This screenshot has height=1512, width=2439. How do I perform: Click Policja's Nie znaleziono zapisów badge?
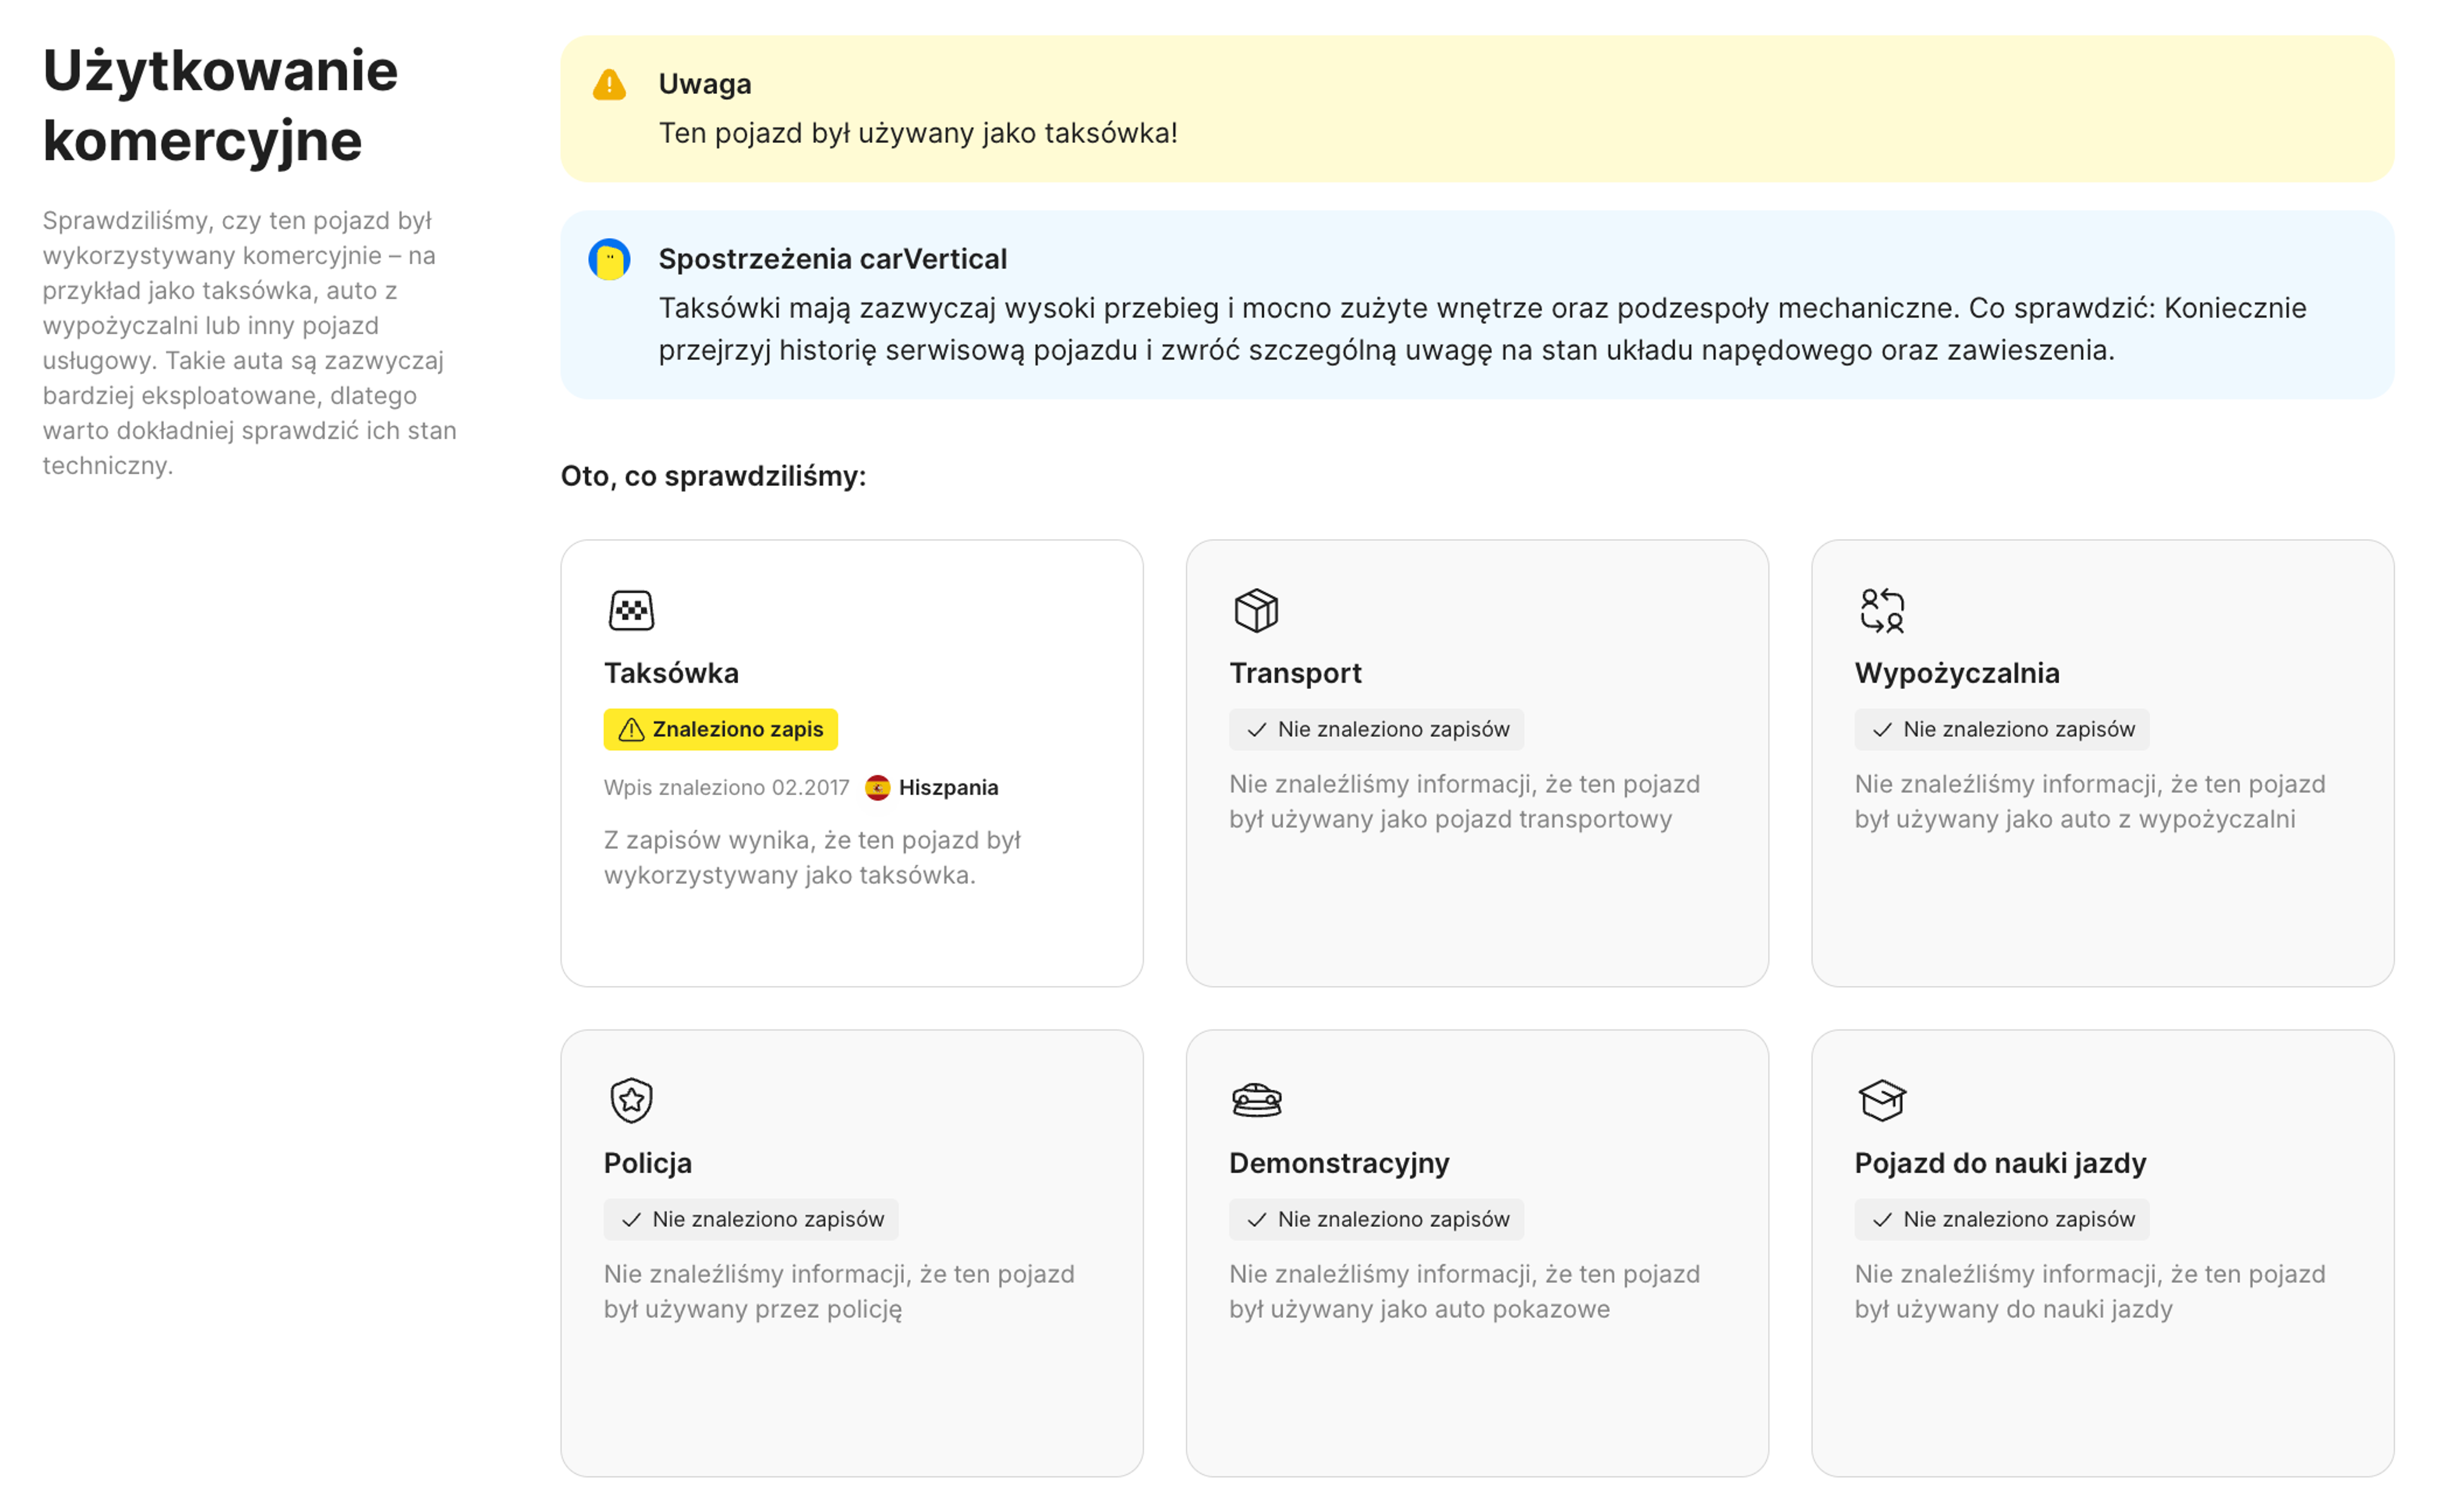click(750, 1219)
